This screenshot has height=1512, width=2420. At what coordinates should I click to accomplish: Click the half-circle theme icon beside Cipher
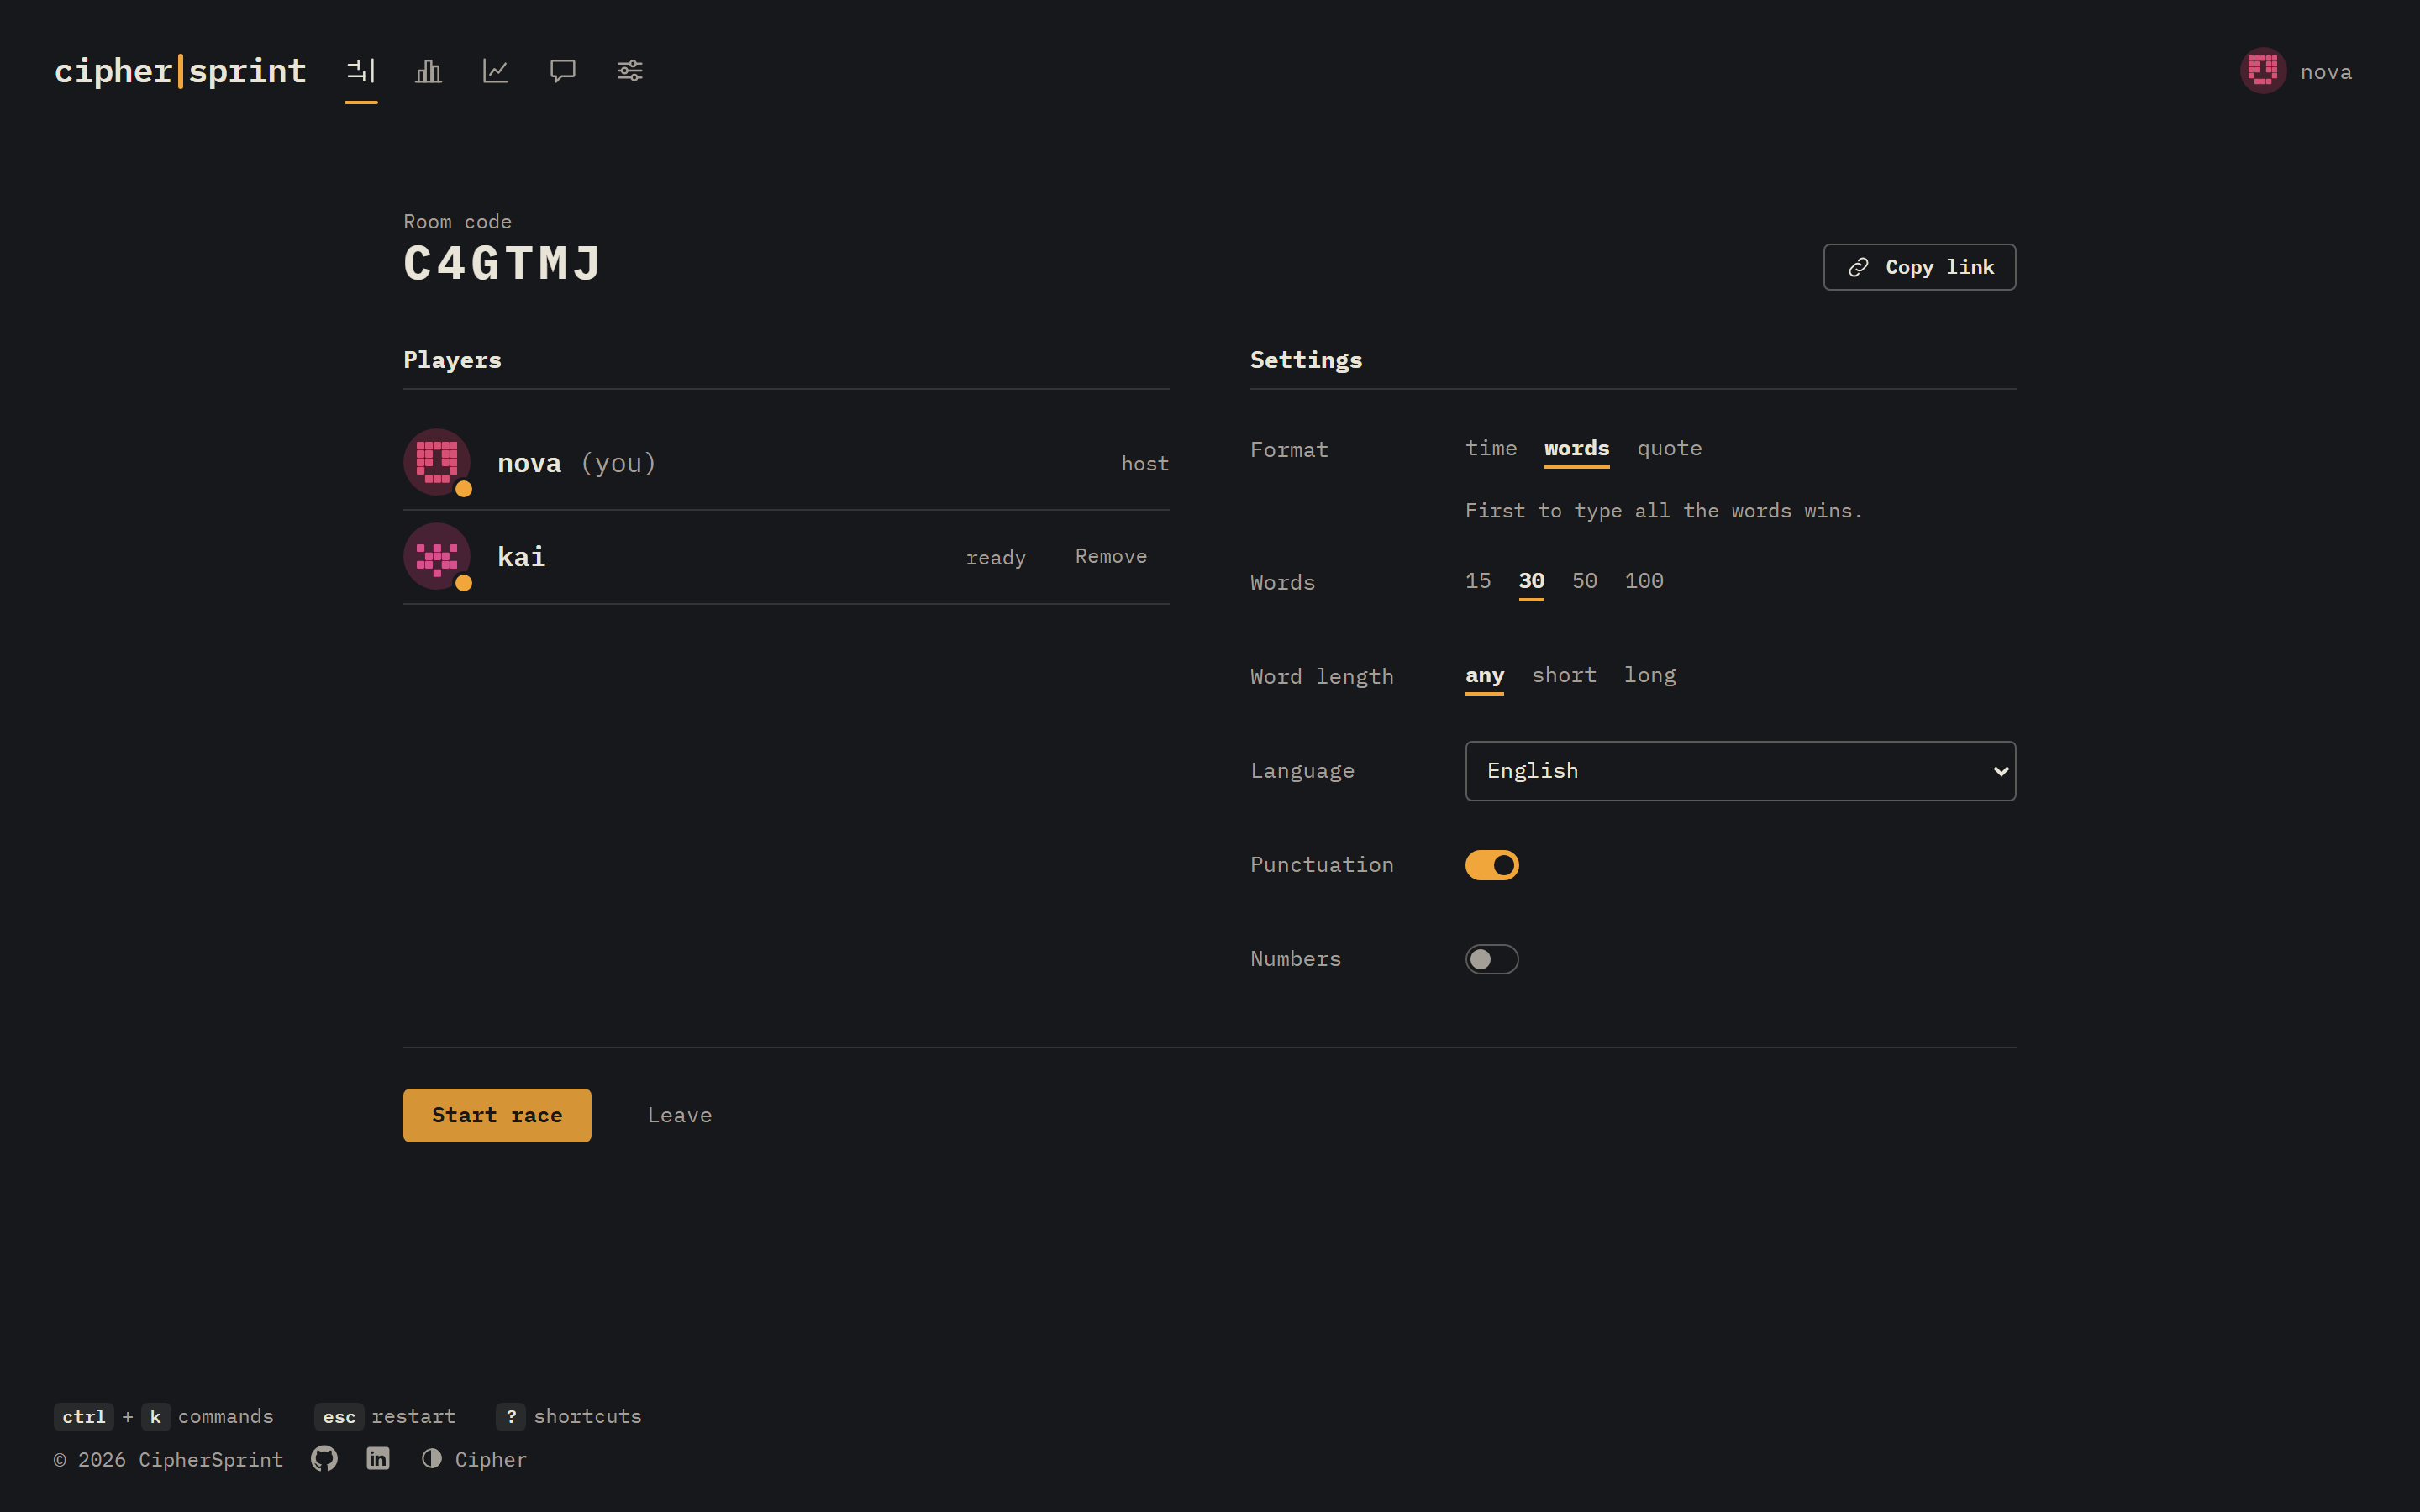tap(431, 1458)
